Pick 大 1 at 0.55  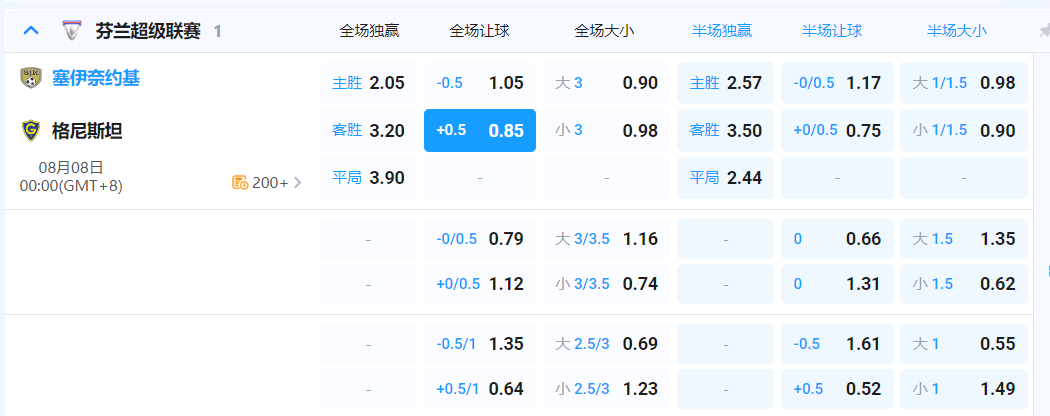pos(964,344)
